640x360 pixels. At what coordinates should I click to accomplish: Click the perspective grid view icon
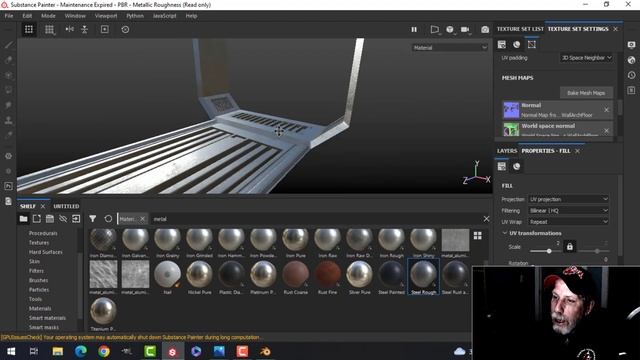click(x=49, y=29)
